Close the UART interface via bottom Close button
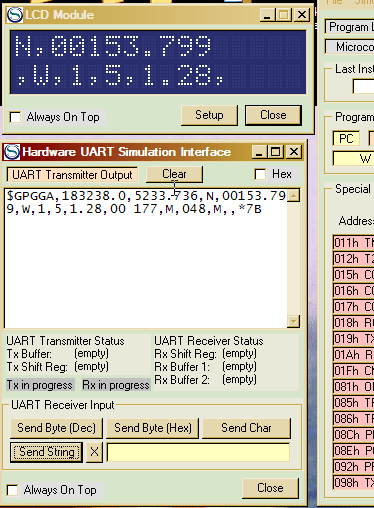 coord(270,488)
